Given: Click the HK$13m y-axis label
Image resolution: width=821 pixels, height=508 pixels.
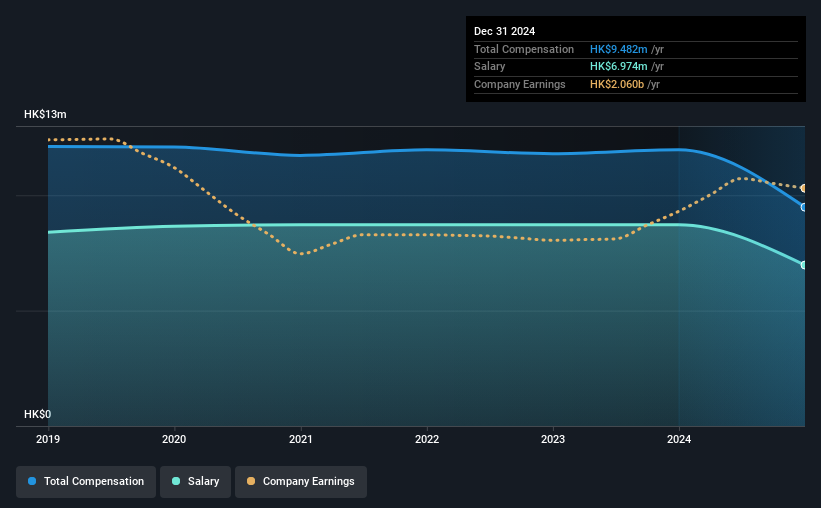Looking at the screenshot, I should (x=45, y=114).
